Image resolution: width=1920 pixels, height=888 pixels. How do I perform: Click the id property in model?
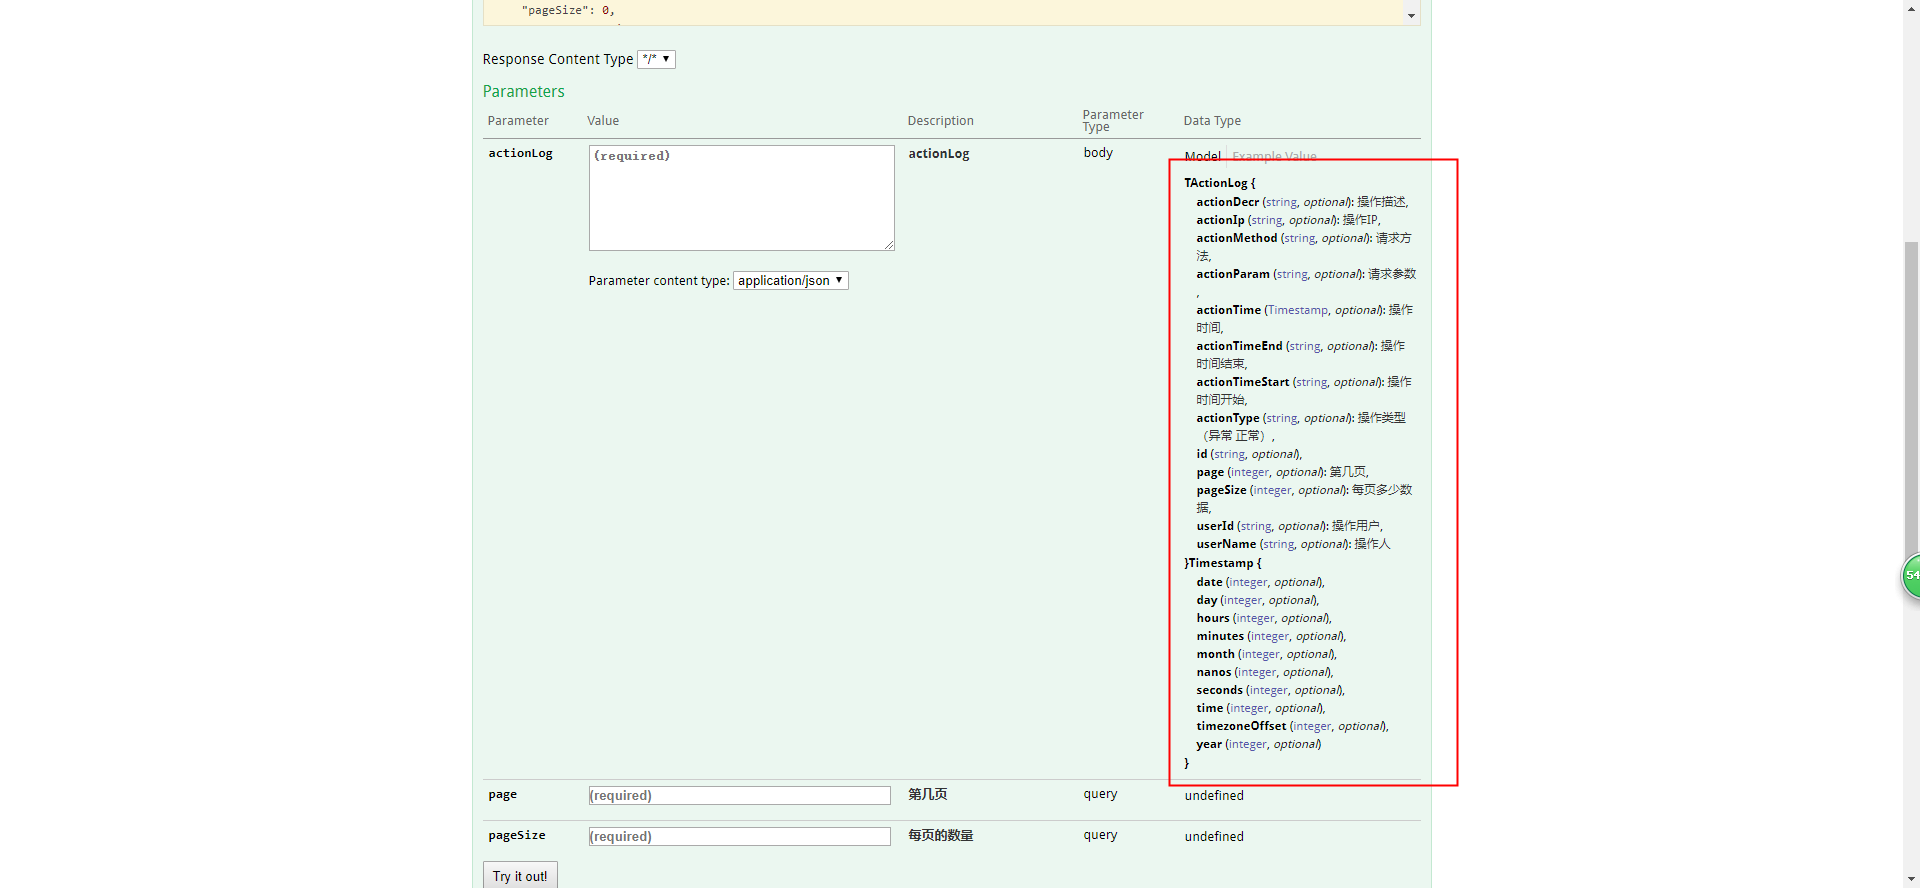1201,454
